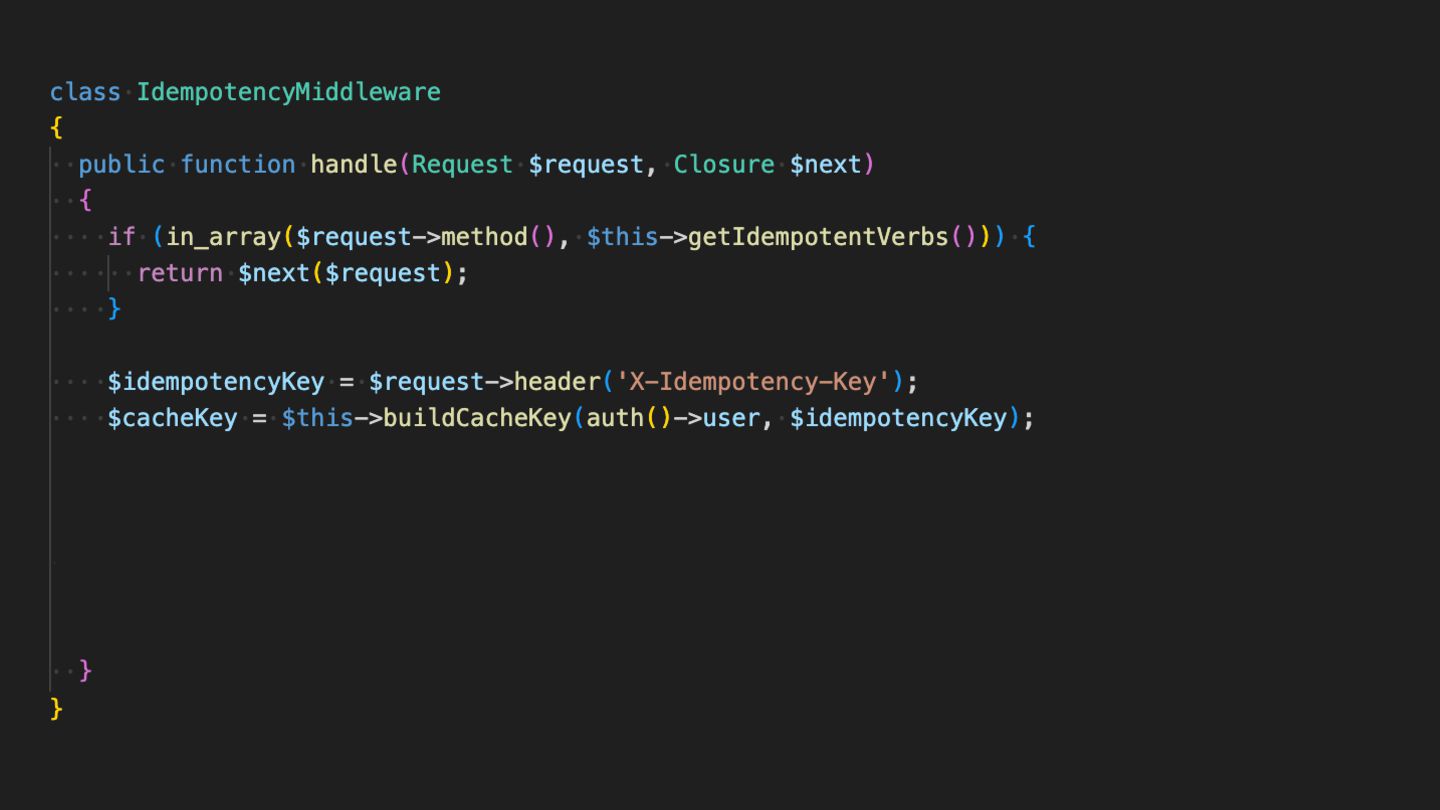The image size is (1440, 810).
Task: Click the return keyword
Action: pos(180,273)
